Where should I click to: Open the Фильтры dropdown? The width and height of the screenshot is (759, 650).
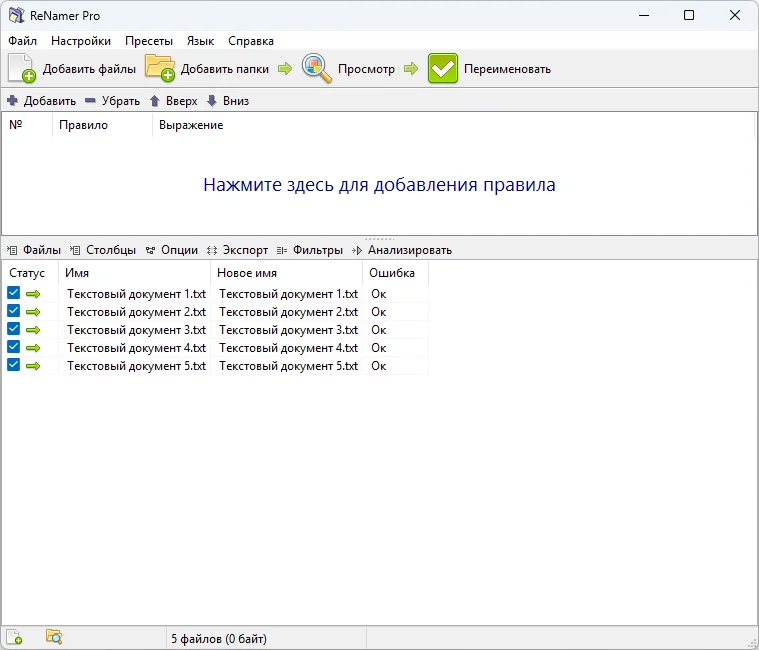[310, 250]
